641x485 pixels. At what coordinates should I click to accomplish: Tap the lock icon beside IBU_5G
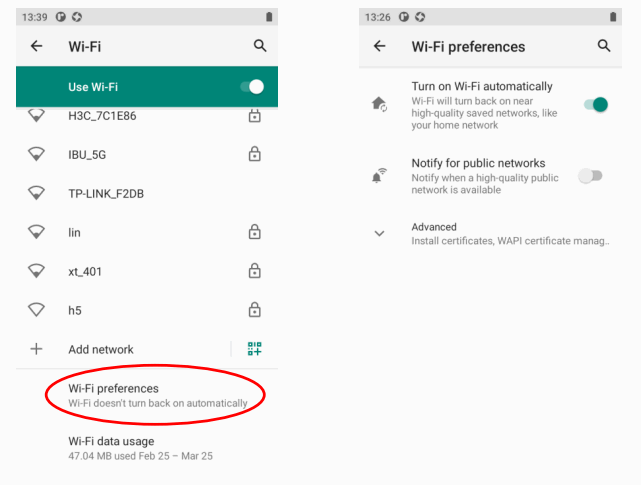point(254,154)
